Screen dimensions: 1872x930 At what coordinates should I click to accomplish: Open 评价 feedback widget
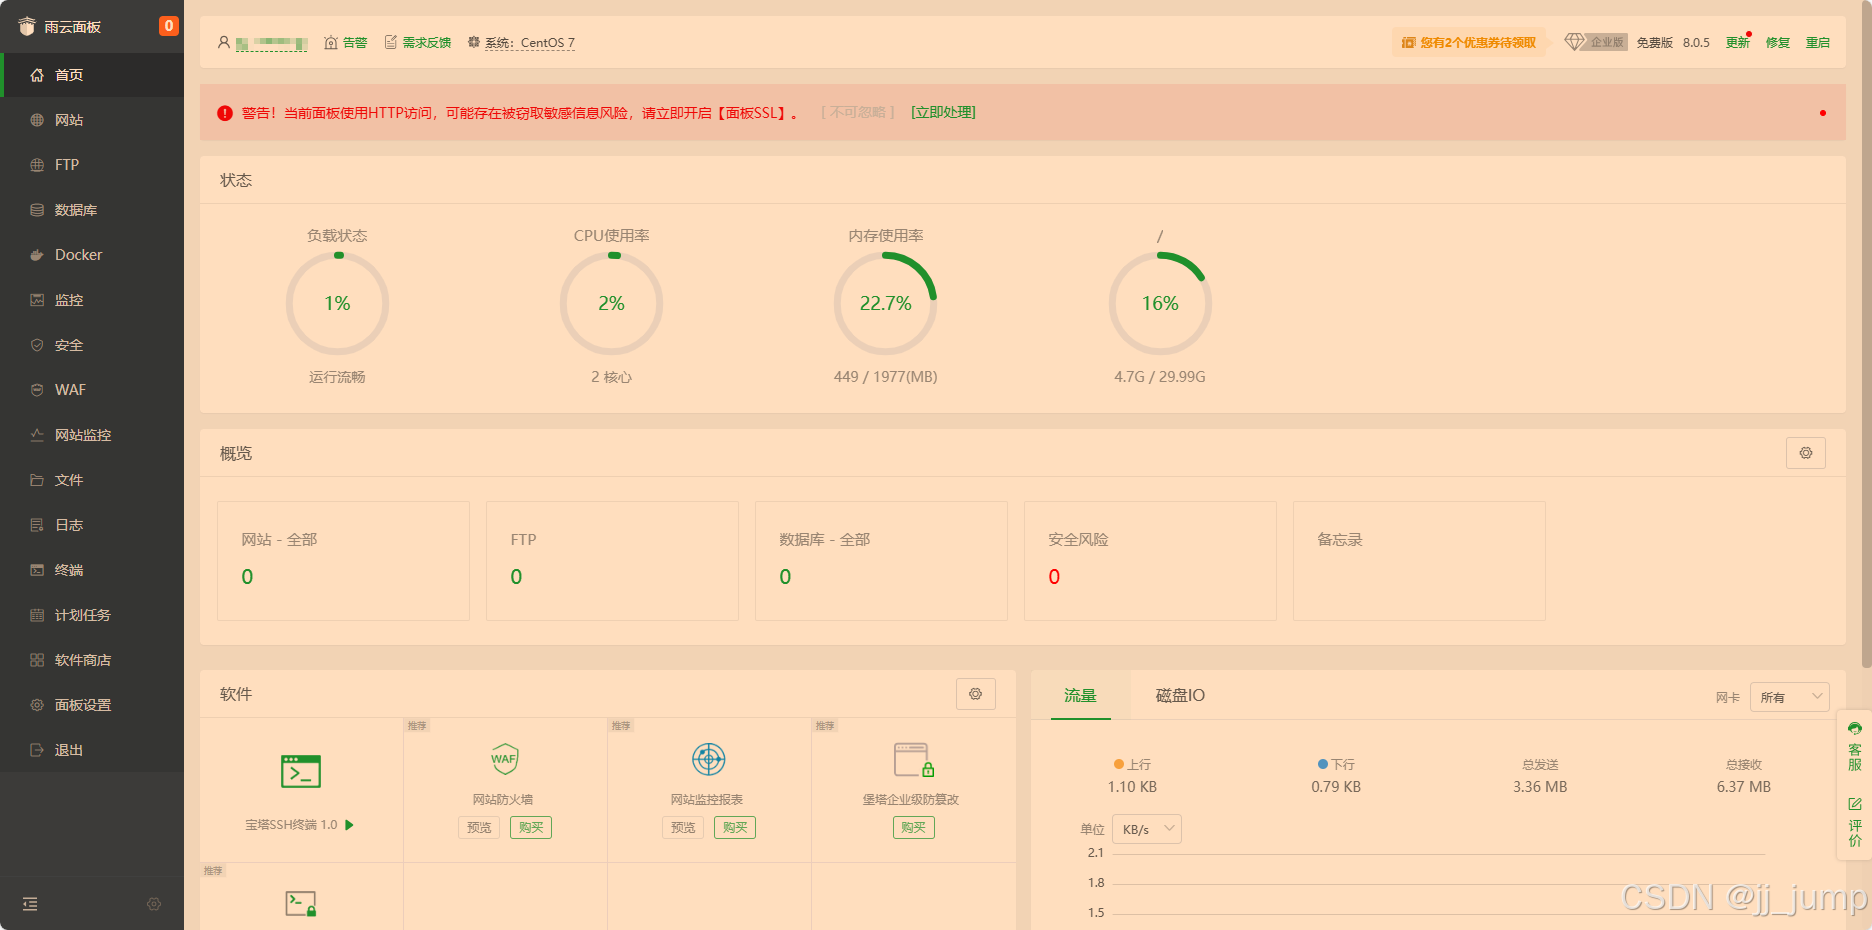click(x=1855, y=822)
